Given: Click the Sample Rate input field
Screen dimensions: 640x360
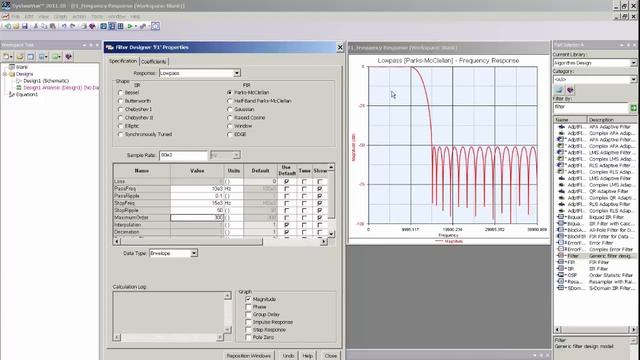Looking at the screenshot, I should pyautogui.click(x=183, y=155).
